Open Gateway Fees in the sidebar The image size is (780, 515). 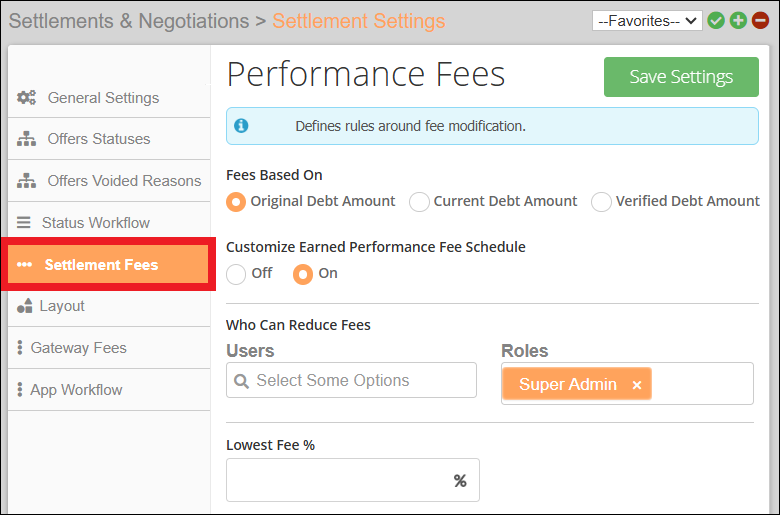pyautogui.click(x=109, y=347)
